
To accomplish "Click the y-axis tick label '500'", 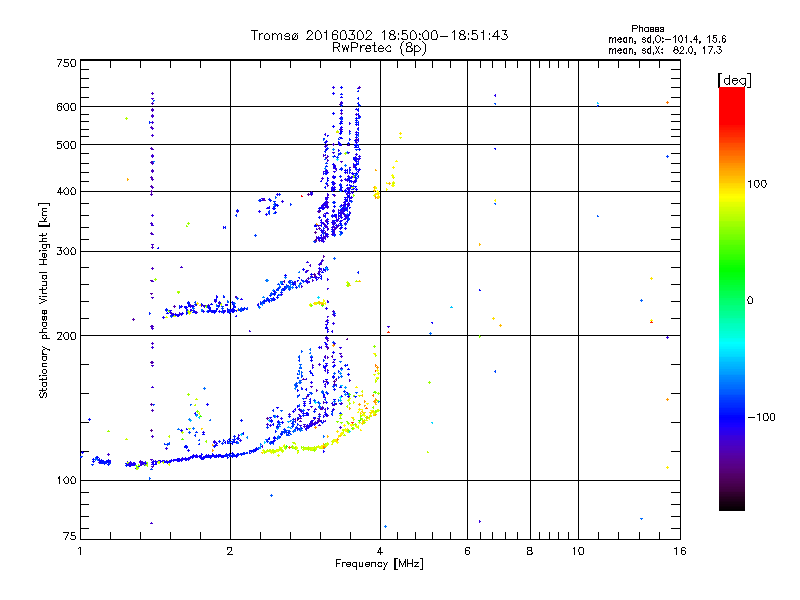I will [x=66, y=145].
